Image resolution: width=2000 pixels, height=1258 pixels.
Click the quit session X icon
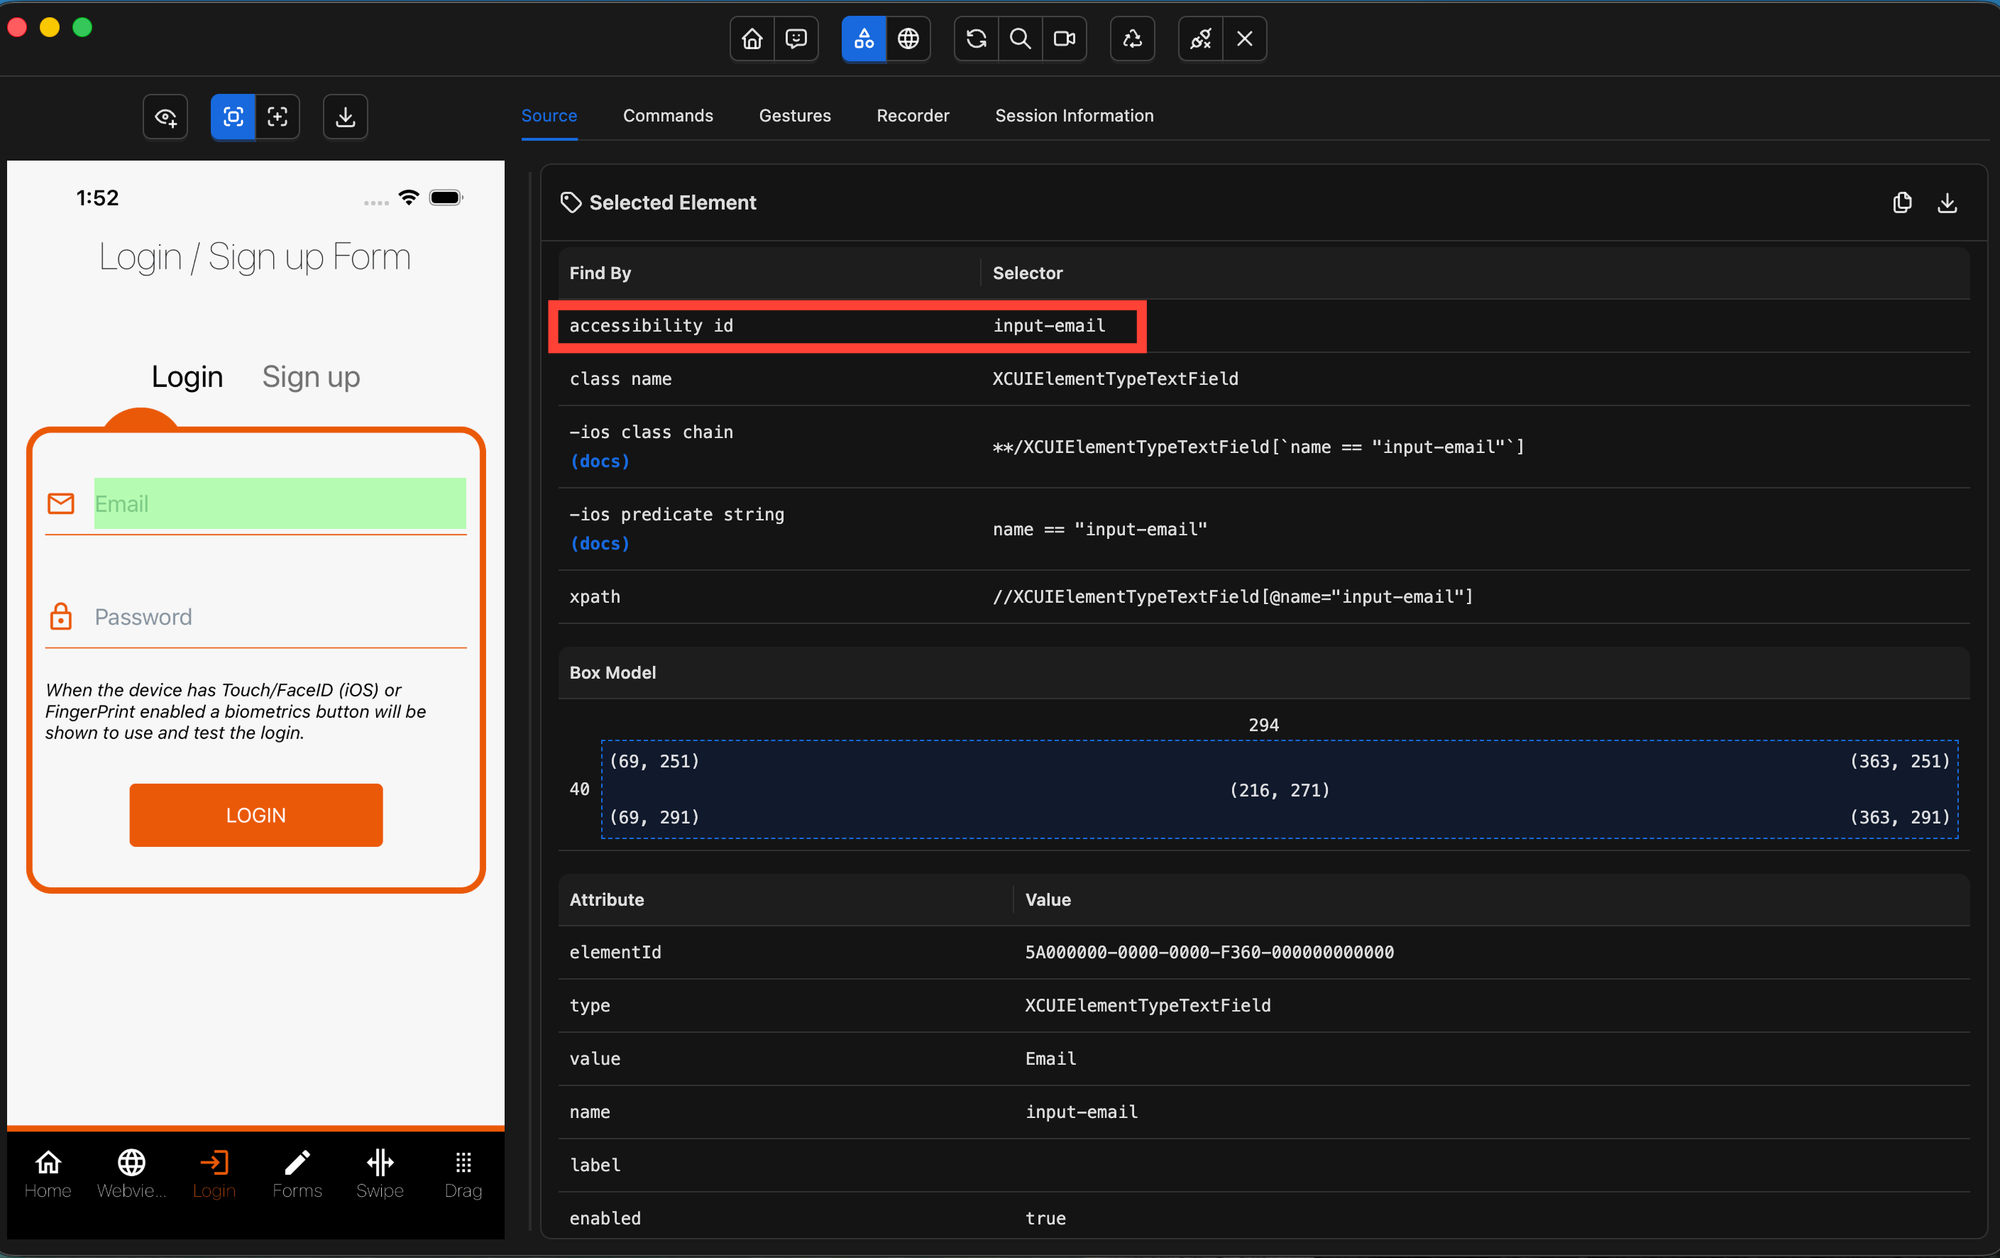pos(1244,39)
